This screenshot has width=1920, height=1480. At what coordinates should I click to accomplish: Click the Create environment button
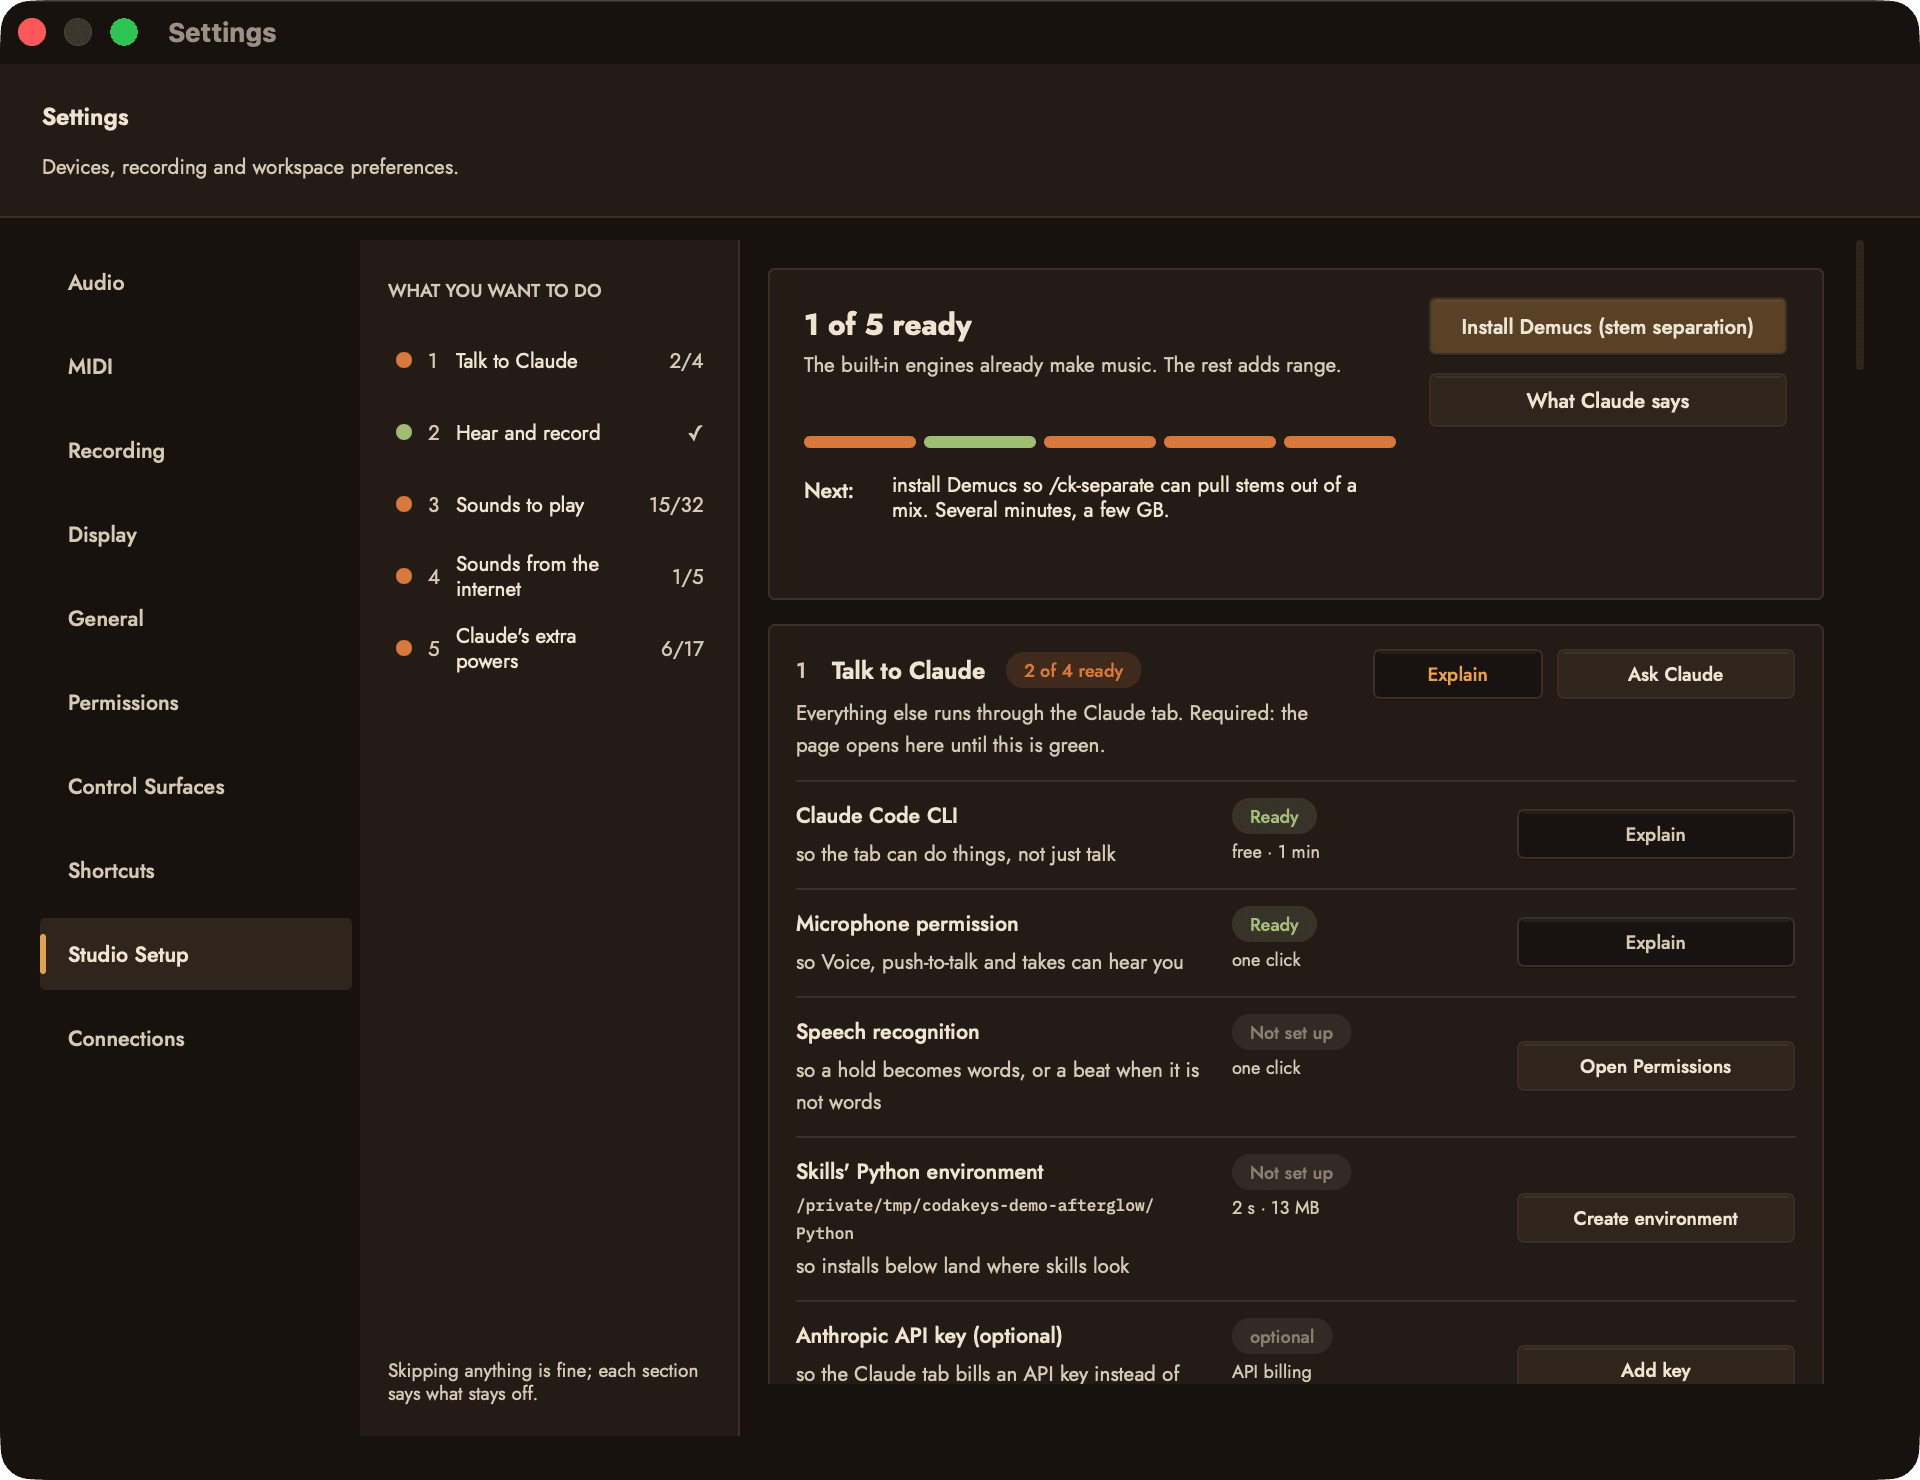click(1655, 1218)
